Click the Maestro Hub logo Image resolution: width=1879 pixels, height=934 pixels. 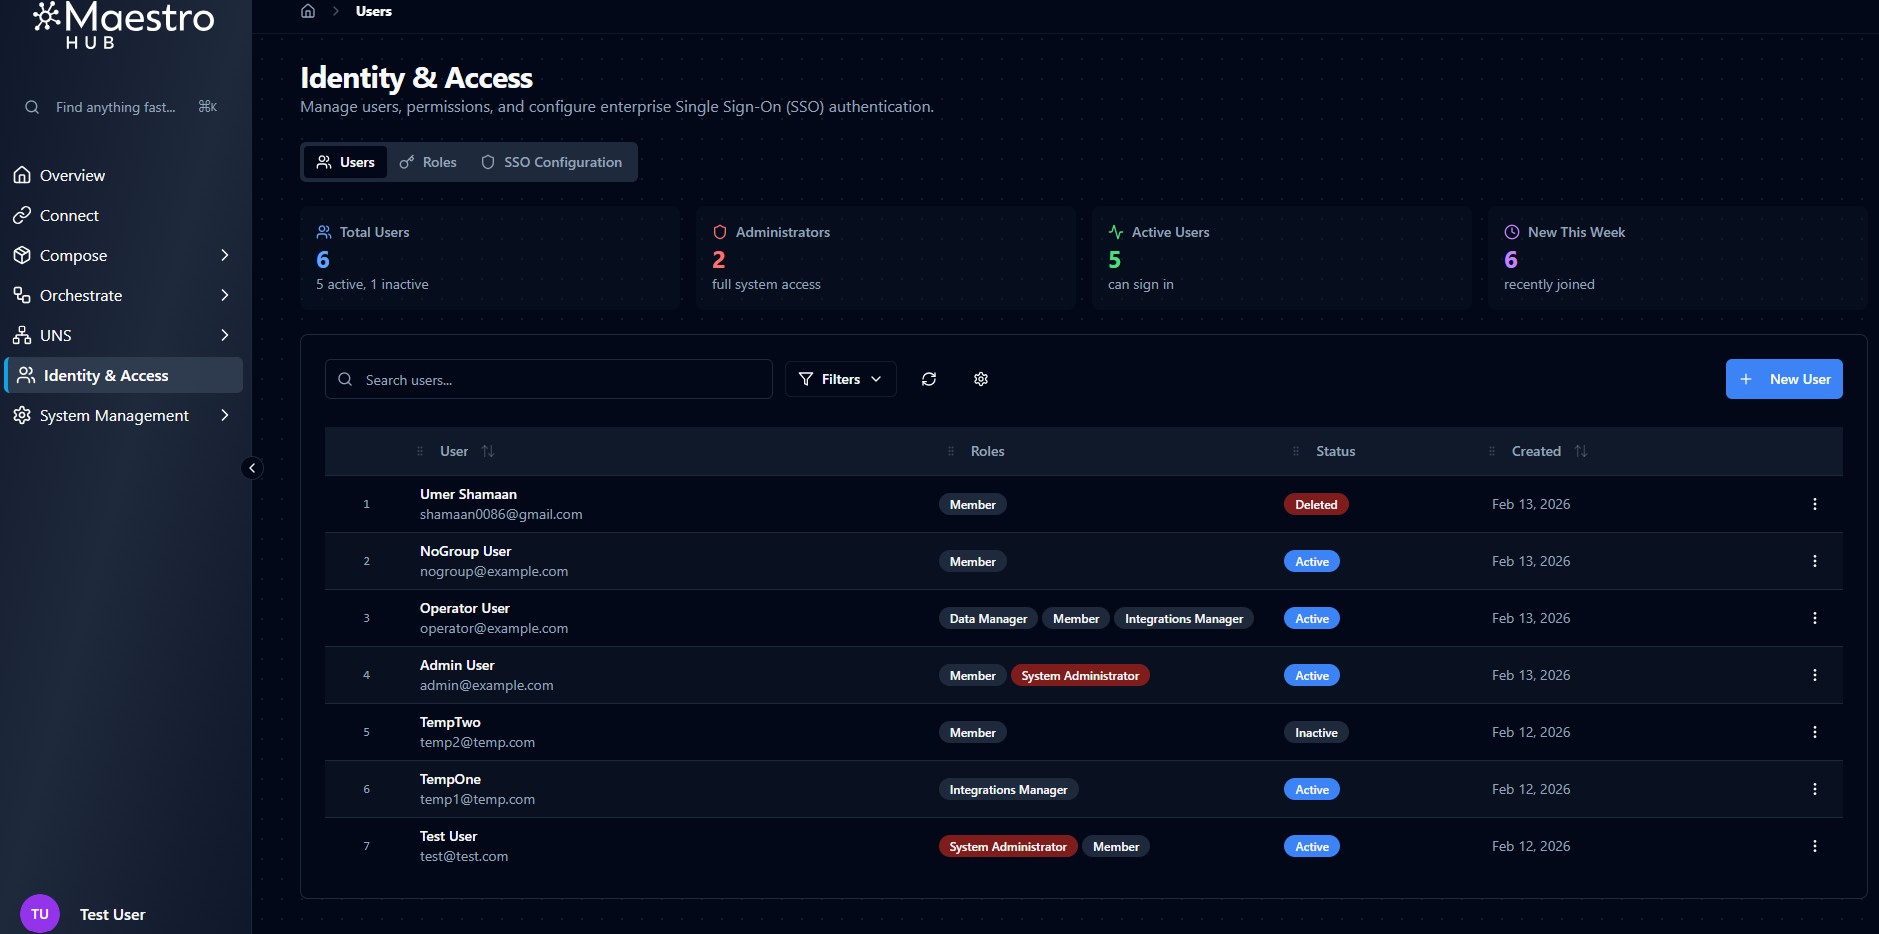tap(124, 24)
